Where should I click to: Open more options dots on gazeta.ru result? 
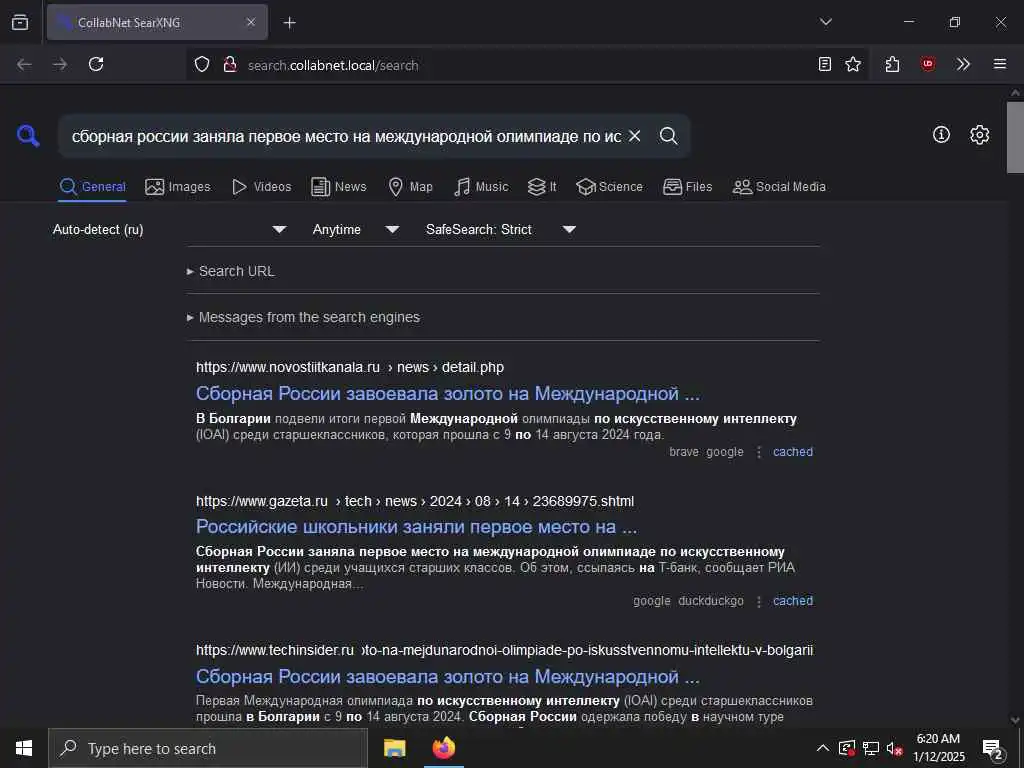(758, 601)
